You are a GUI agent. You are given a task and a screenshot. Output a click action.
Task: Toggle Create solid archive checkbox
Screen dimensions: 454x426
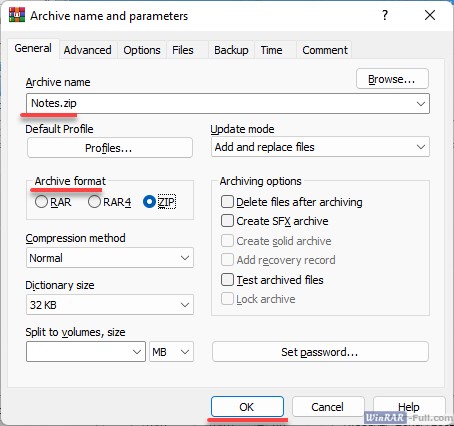pyautogui.click(x=276, y=241)
